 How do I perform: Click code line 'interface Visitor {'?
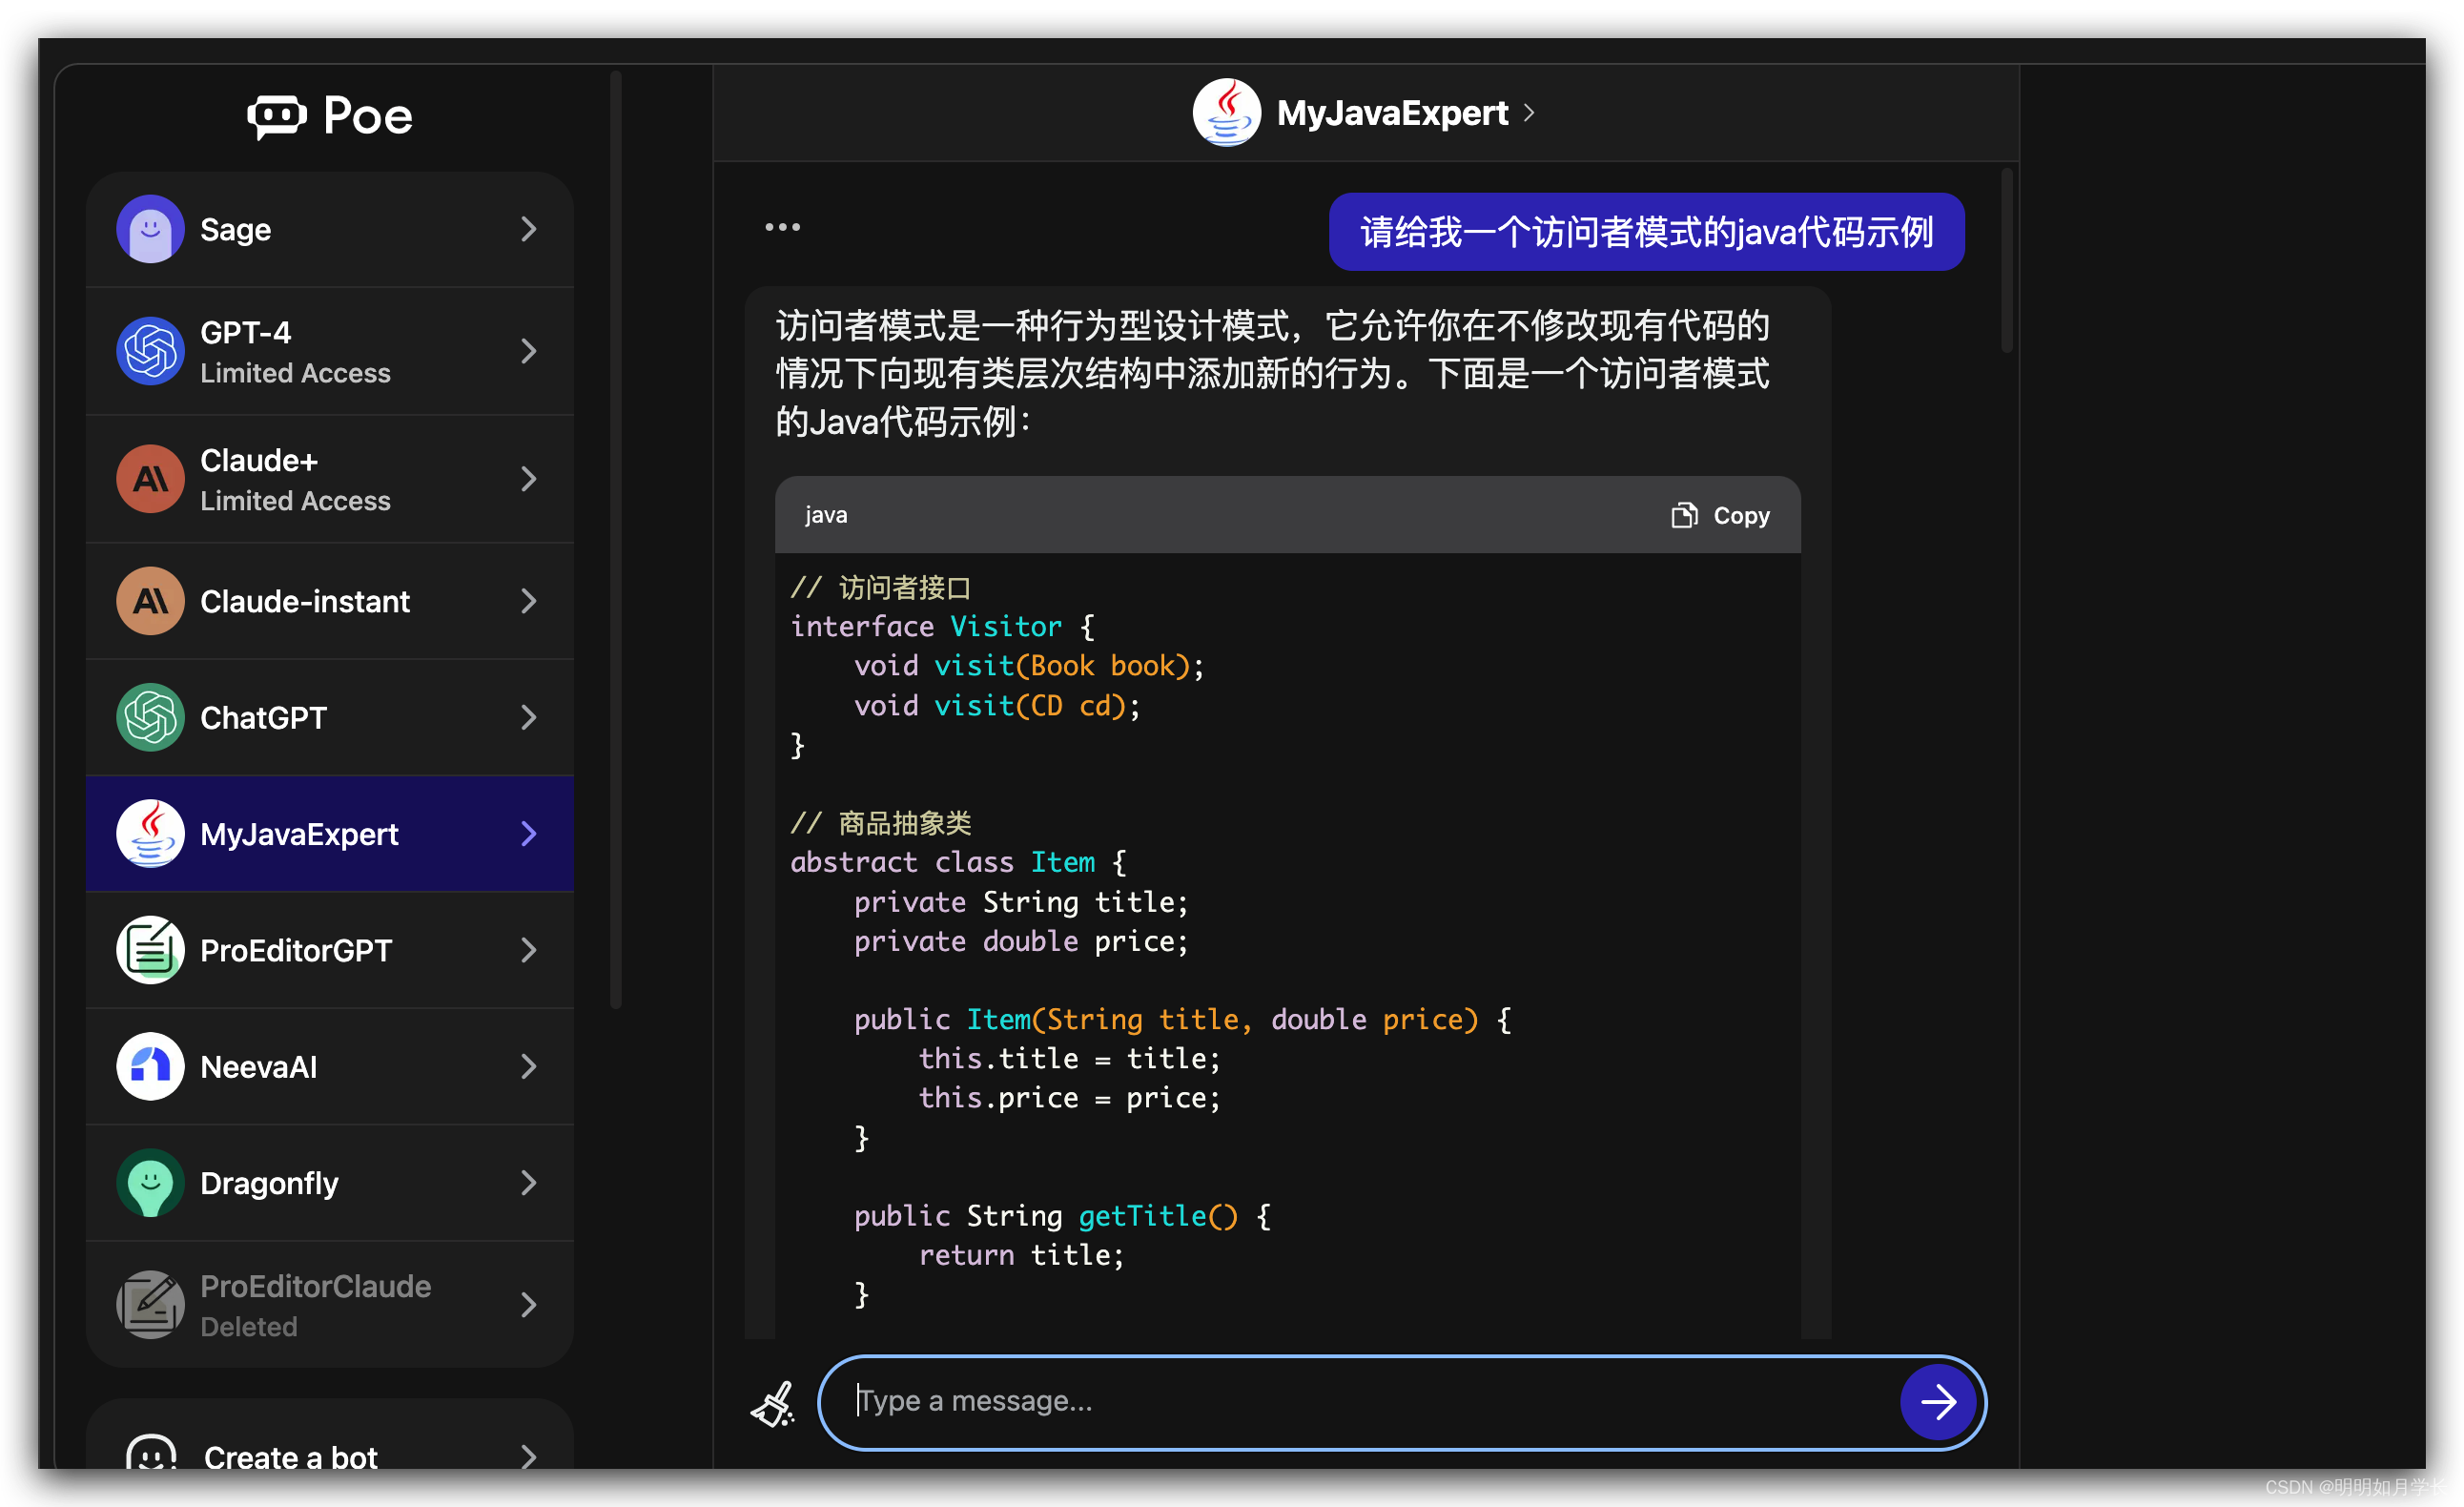coord(942,627)
